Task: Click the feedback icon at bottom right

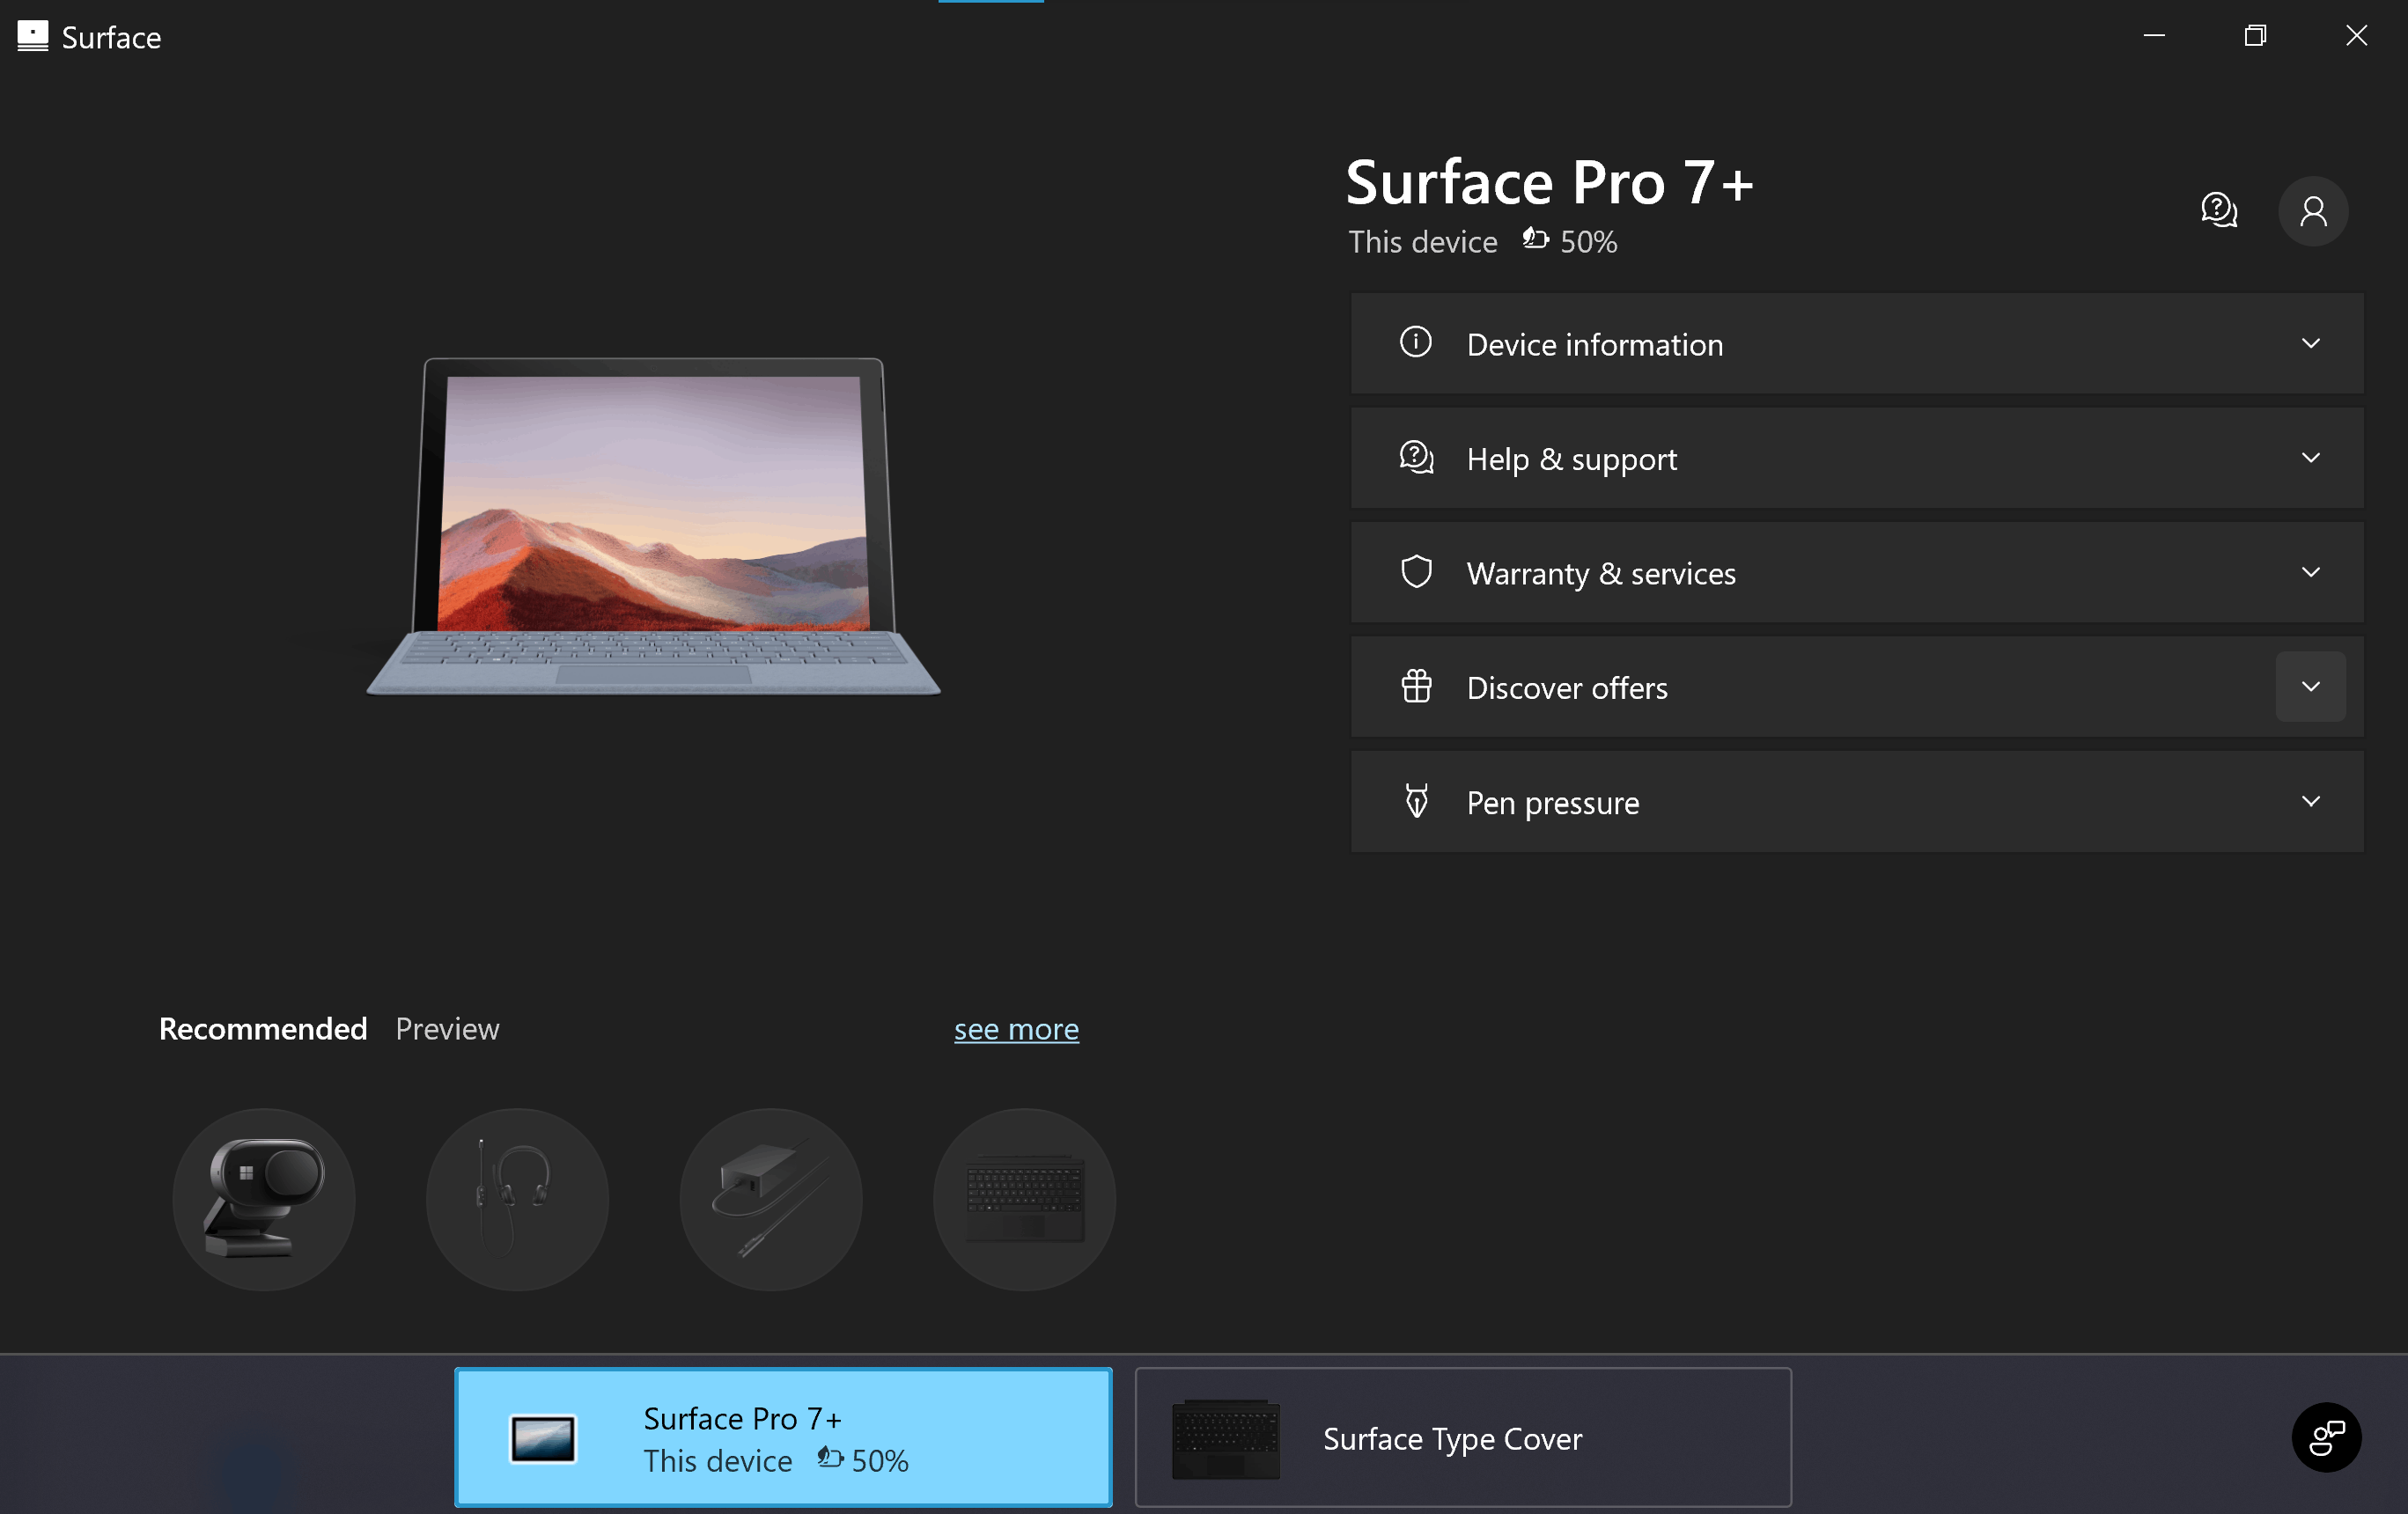Action: pos(2326,1437)
